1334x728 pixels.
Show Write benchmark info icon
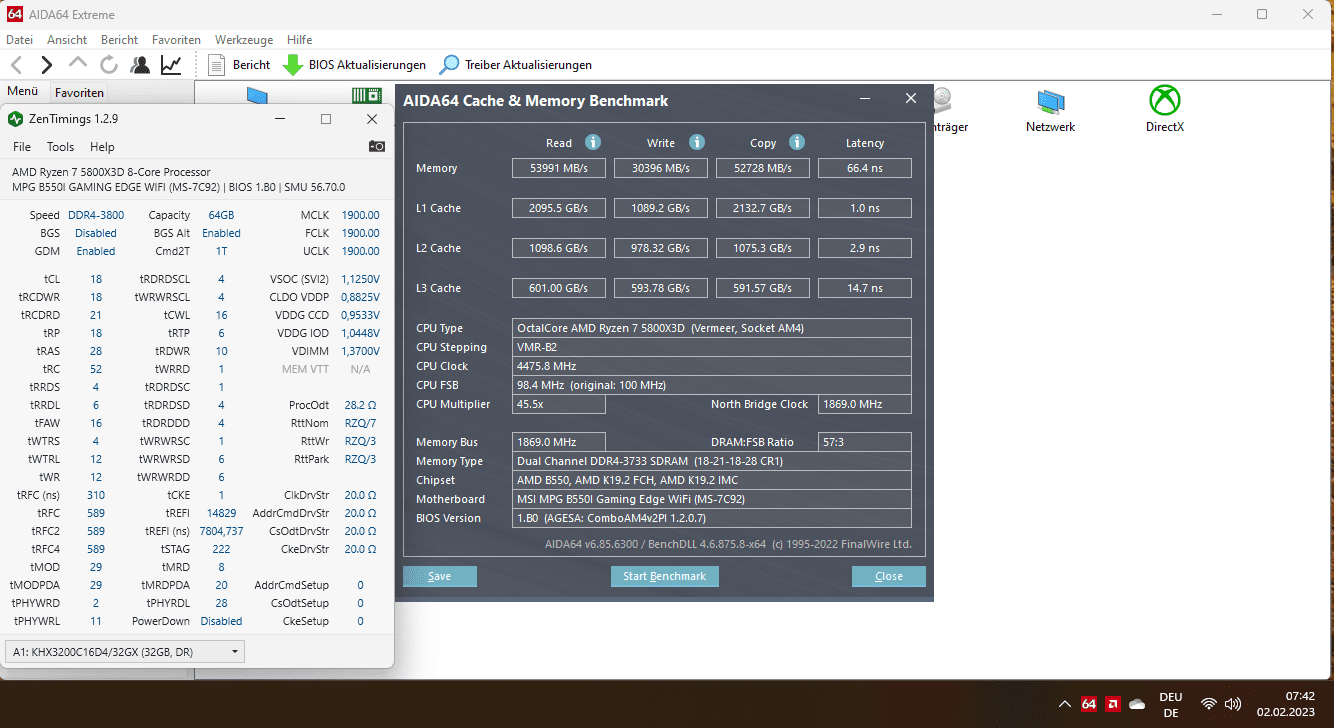coord(697,142)
